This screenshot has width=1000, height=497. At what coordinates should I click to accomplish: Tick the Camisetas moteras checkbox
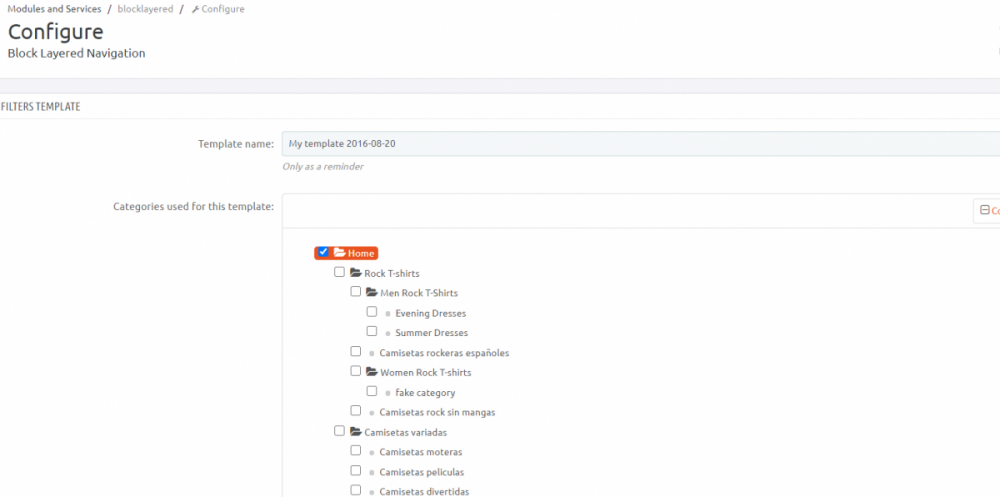tap(356, 451)
